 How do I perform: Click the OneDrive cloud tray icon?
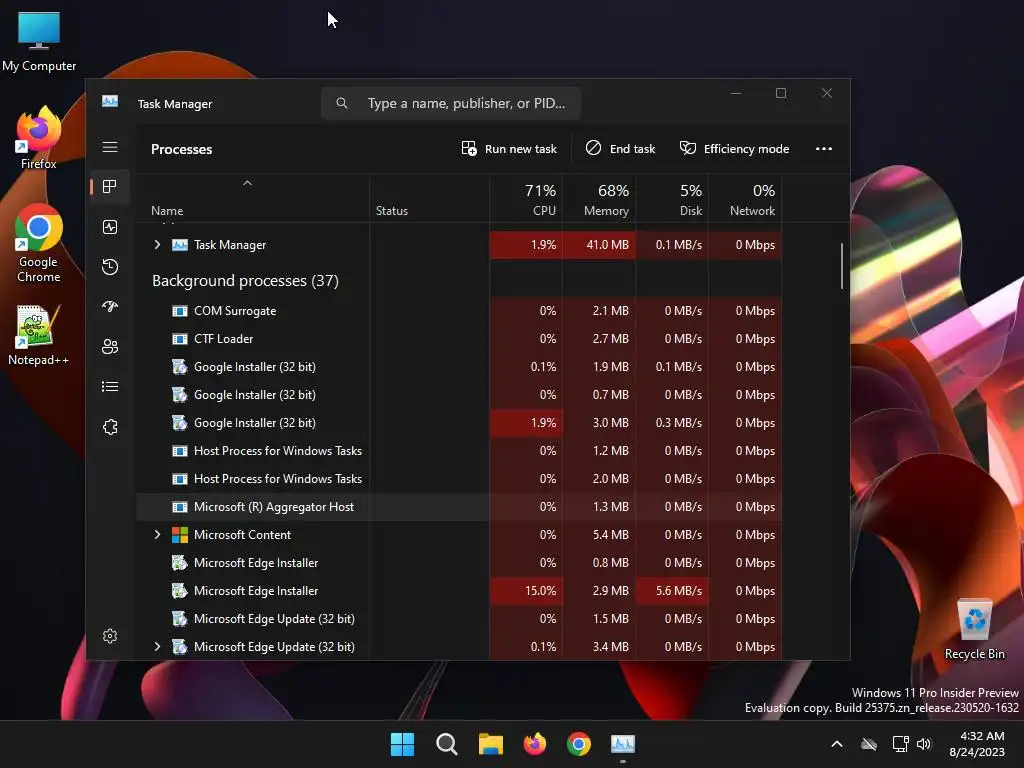click(x=869, y=744)
